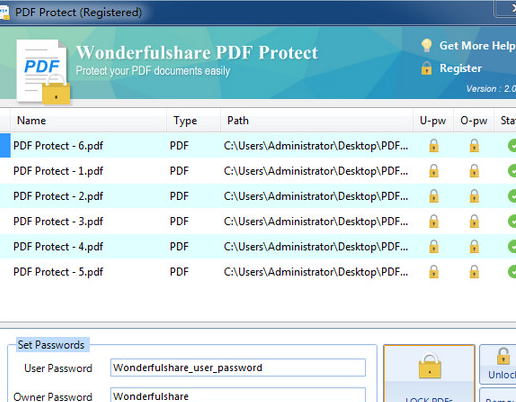Click the Version label in the banner
This screenshot has width=516, height=402.
click(491, 89)
